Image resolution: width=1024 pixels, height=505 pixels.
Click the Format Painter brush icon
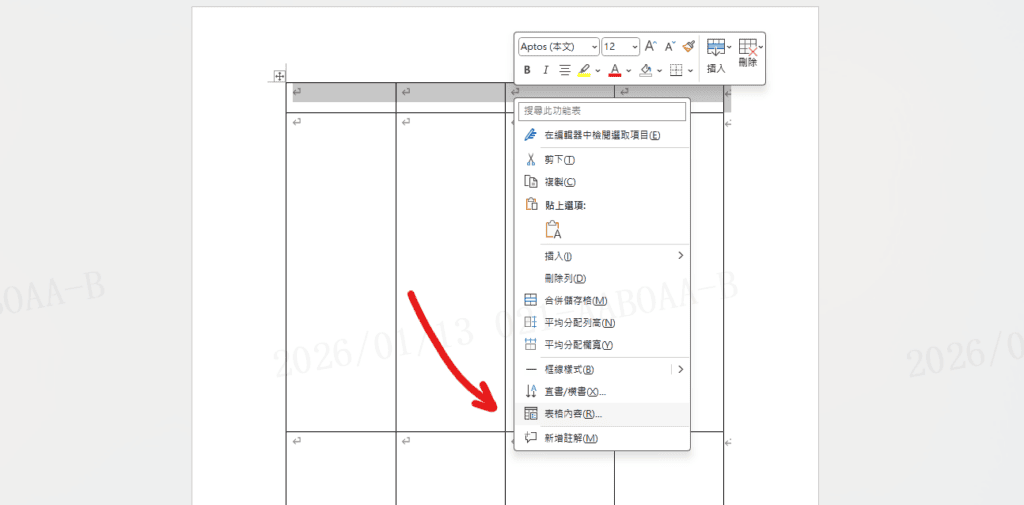[x=688, y=46]
